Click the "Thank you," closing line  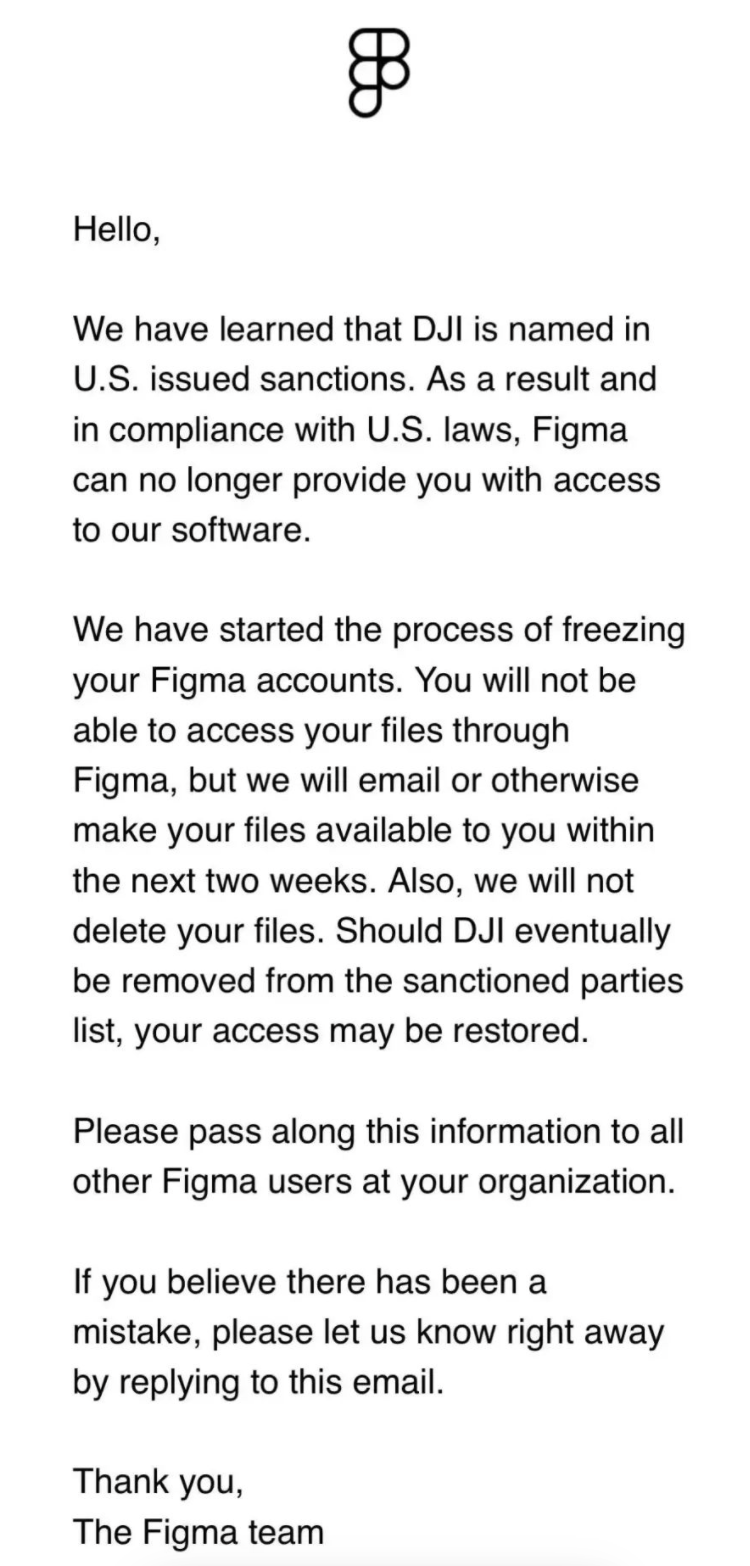(158, 1482)
